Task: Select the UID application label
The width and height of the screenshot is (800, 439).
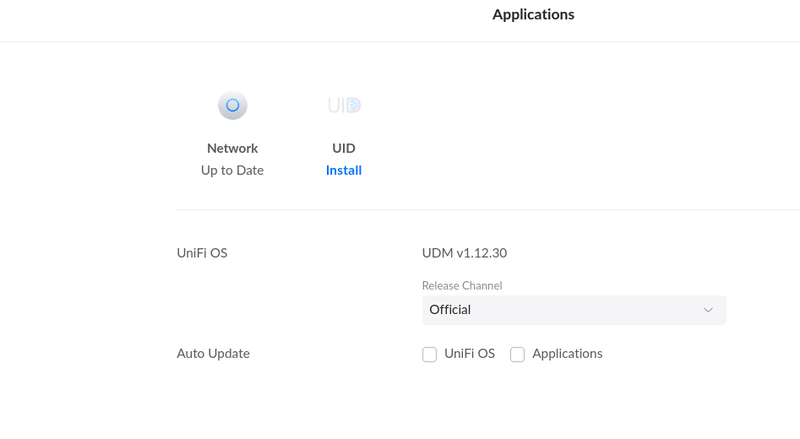Action: pyautogui.click(x=344, y=149)
